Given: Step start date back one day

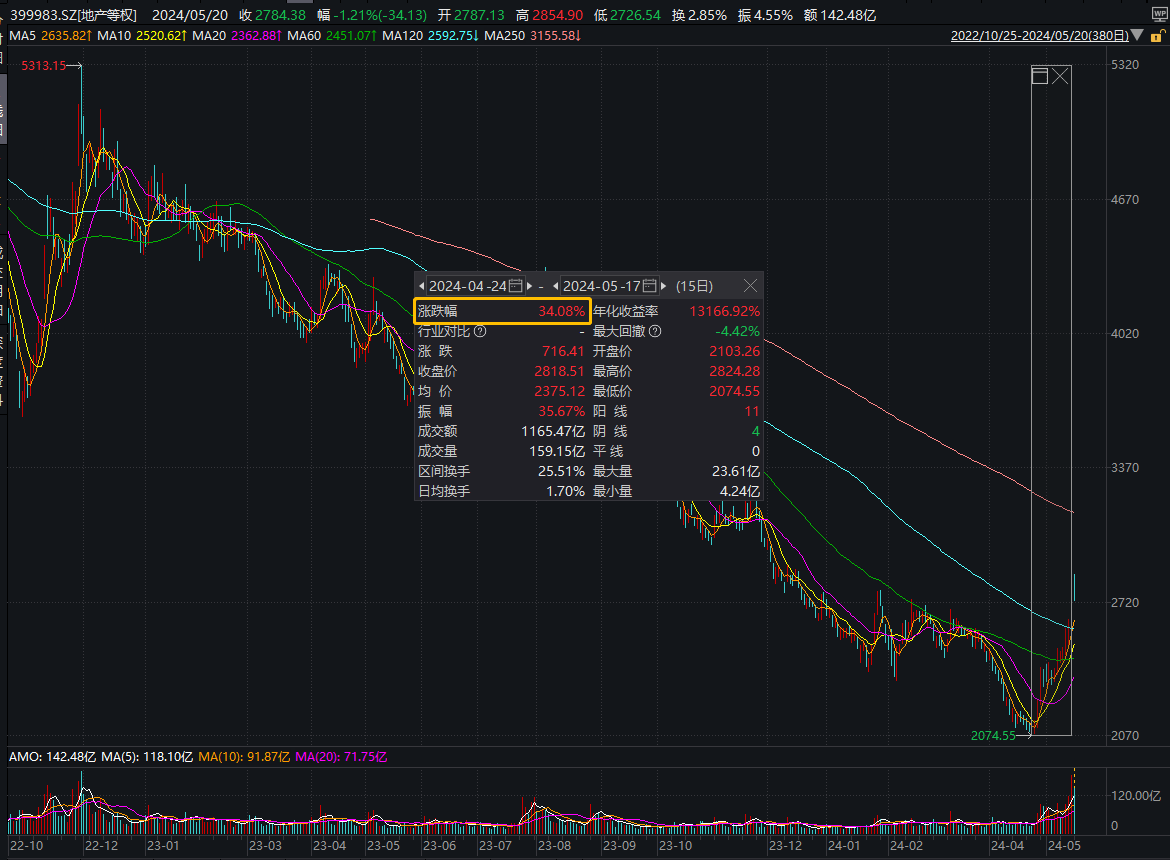Looking at the screenshot, I should click(x=421, y=286).
